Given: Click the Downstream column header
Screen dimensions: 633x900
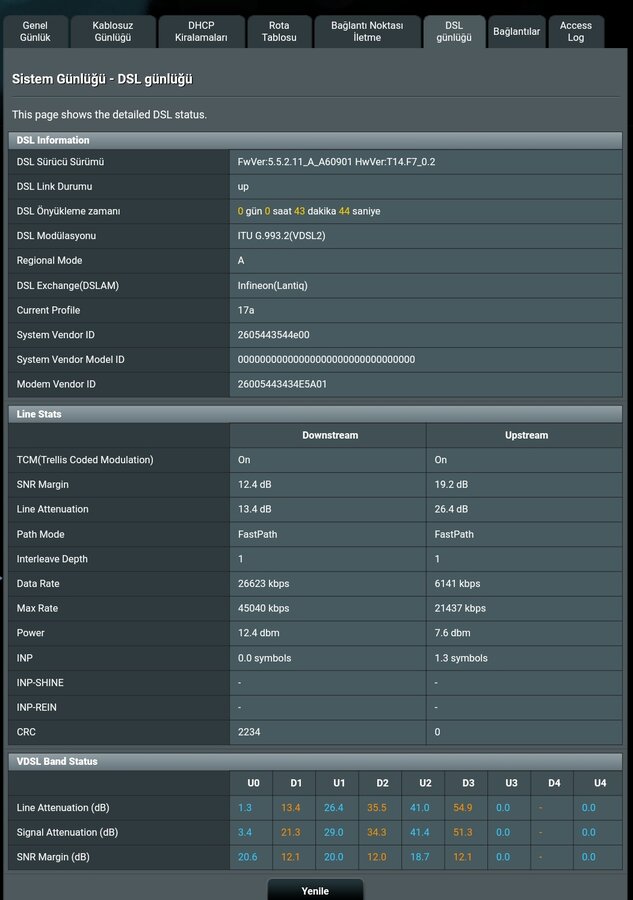Looking at the screenshot, I should (330, 435).
